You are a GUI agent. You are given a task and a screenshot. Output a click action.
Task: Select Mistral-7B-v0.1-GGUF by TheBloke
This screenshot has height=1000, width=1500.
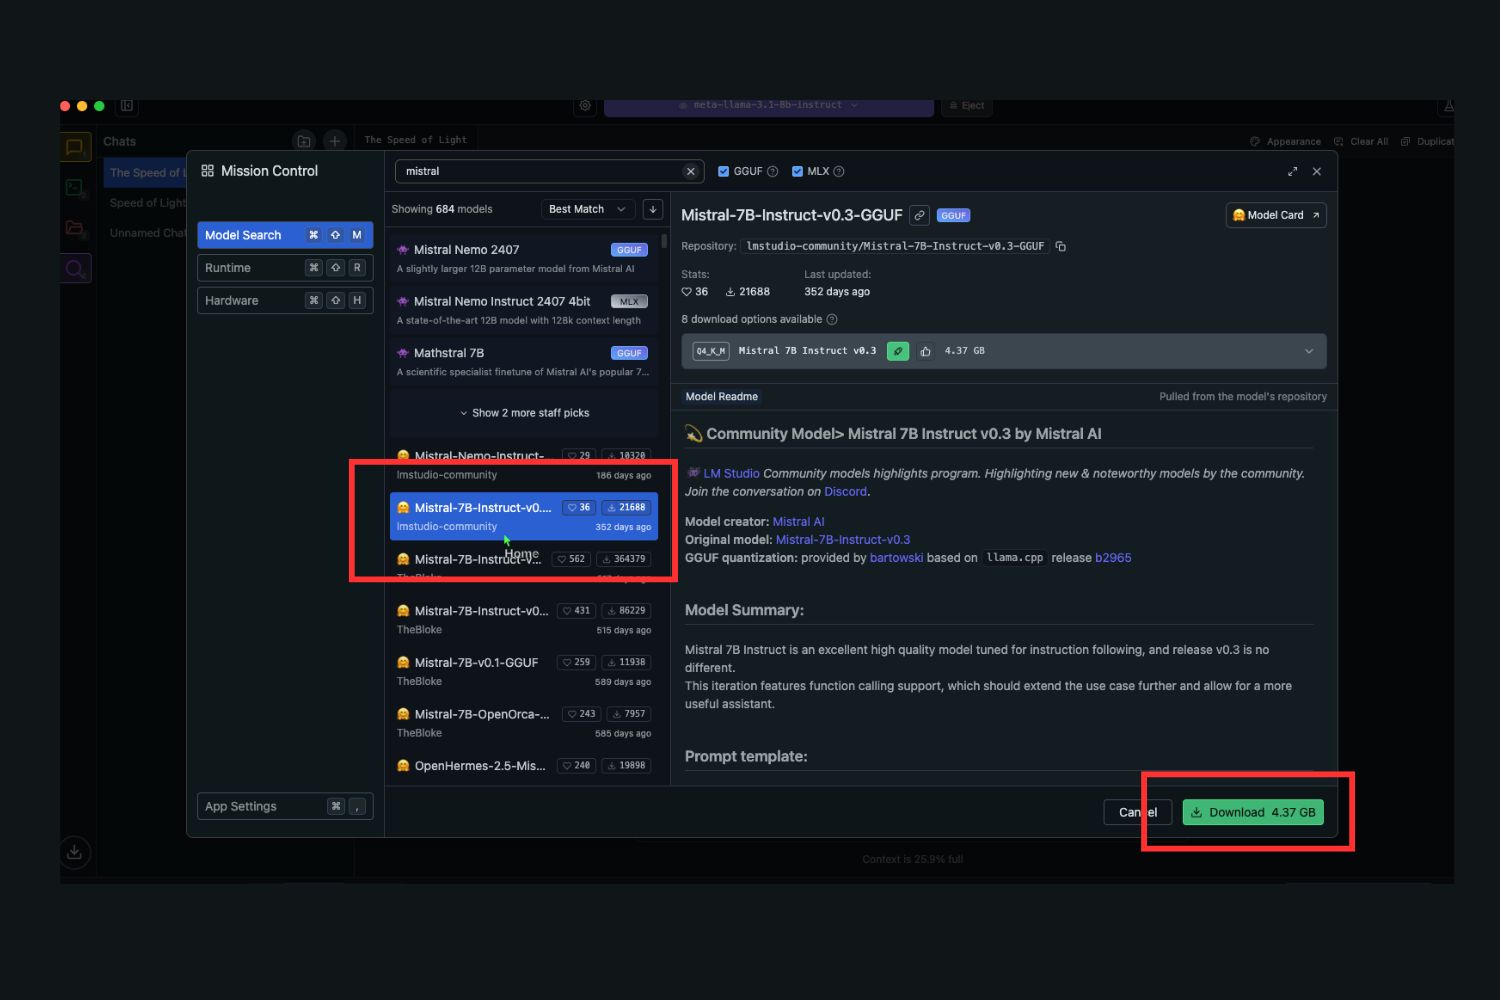[524, 671]
